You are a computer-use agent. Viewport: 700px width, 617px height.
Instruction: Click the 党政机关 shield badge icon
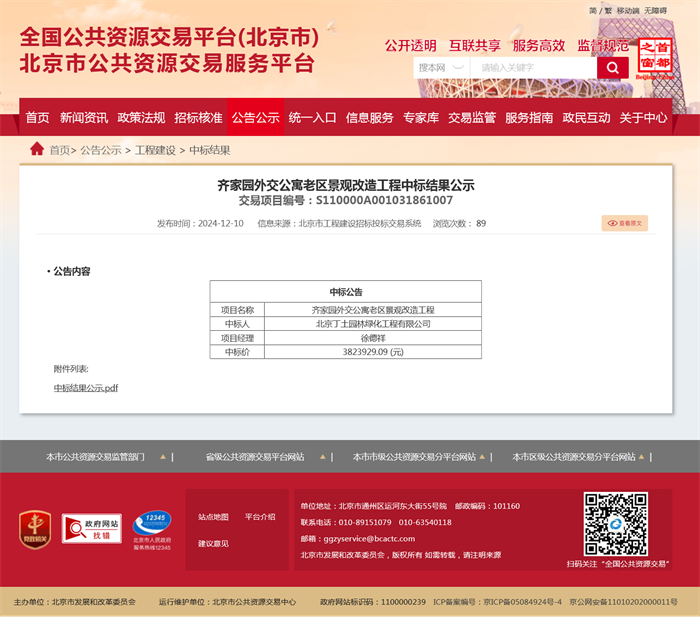35,529
